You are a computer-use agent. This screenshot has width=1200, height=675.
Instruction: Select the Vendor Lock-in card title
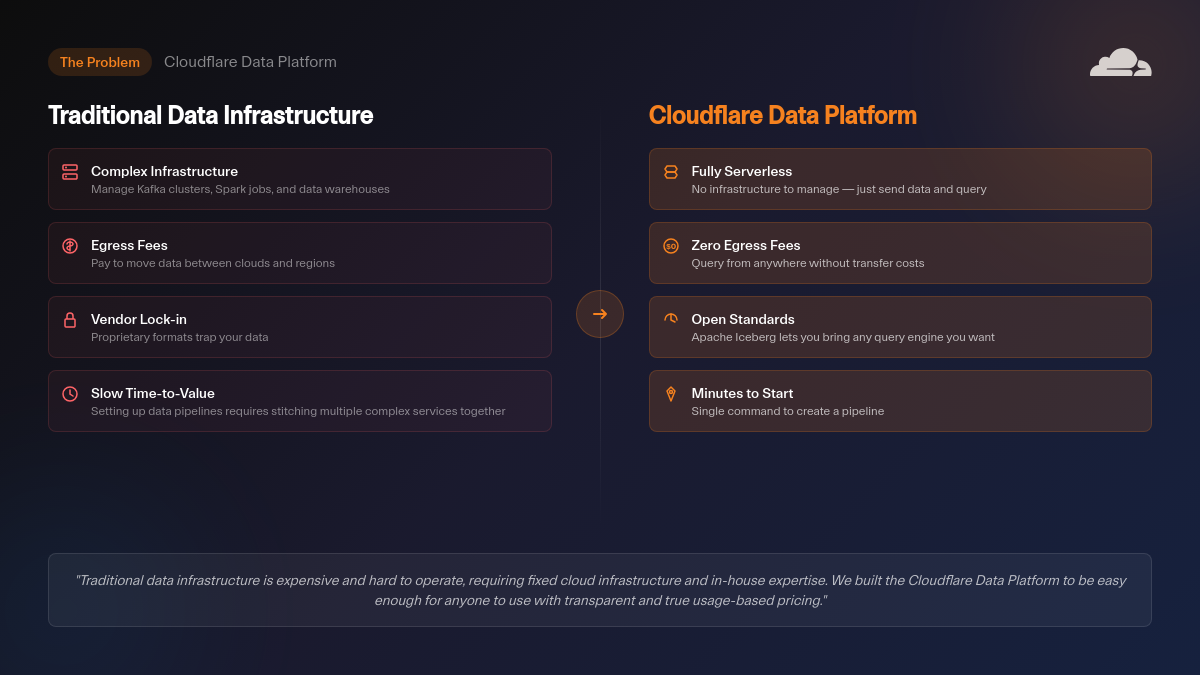coord(139,319)
